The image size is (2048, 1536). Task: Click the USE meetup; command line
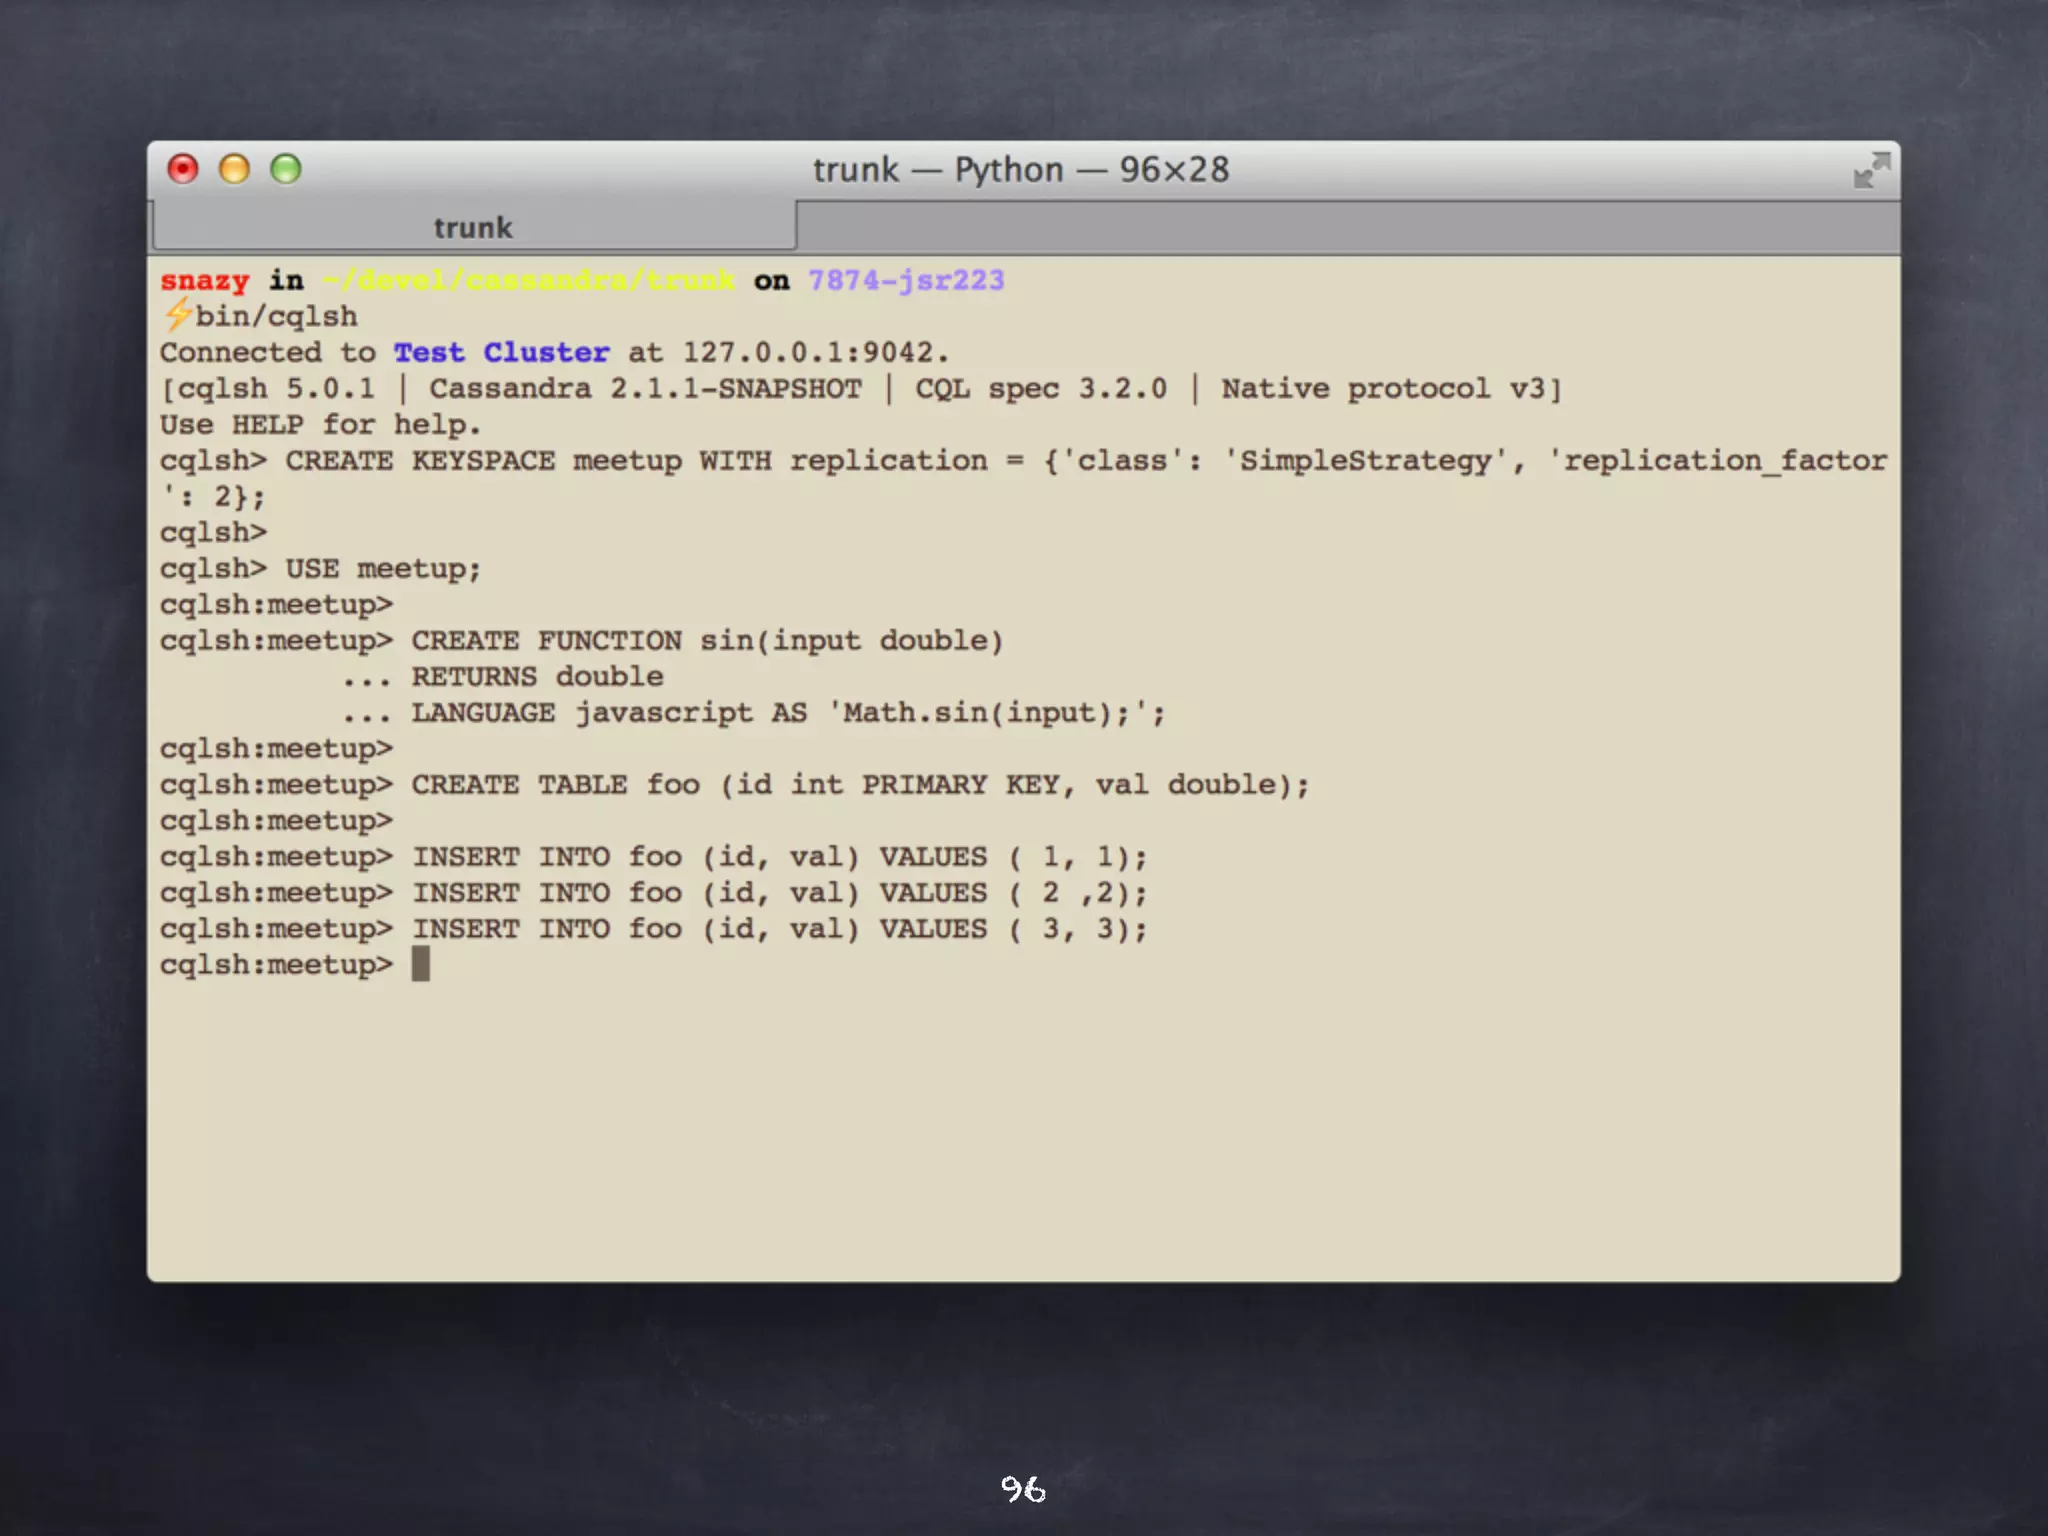click(x=383, y=569)
